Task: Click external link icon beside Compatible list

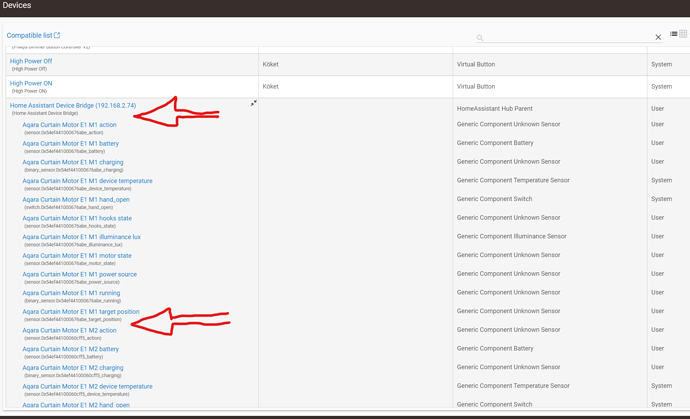Action: tap(57, 36)
